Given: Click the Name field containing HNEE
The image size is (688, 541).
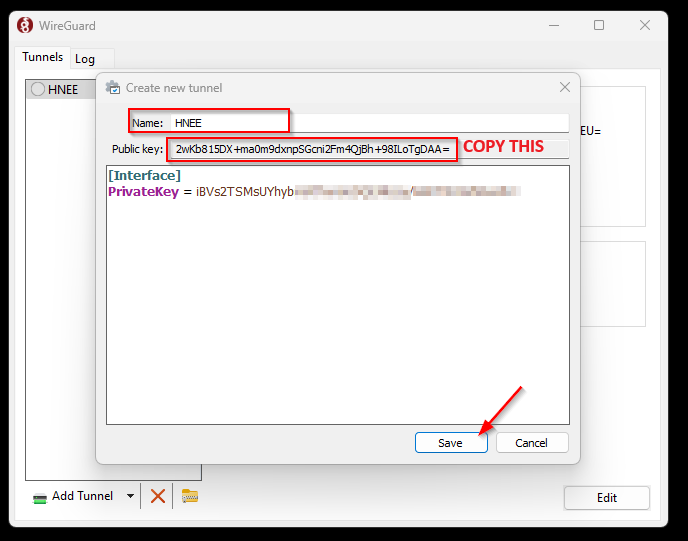Looking at the screenshot, I should click(x=369, y=123).
